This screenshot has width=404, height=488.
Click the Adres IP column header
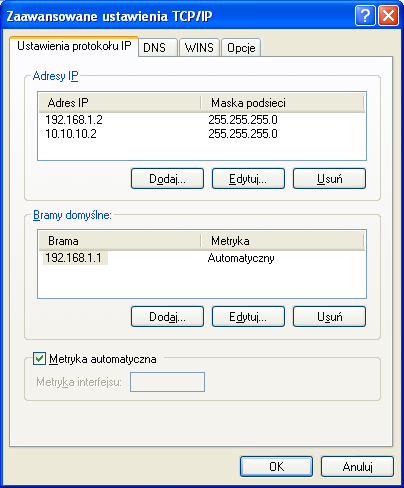(x=120, y=103)
